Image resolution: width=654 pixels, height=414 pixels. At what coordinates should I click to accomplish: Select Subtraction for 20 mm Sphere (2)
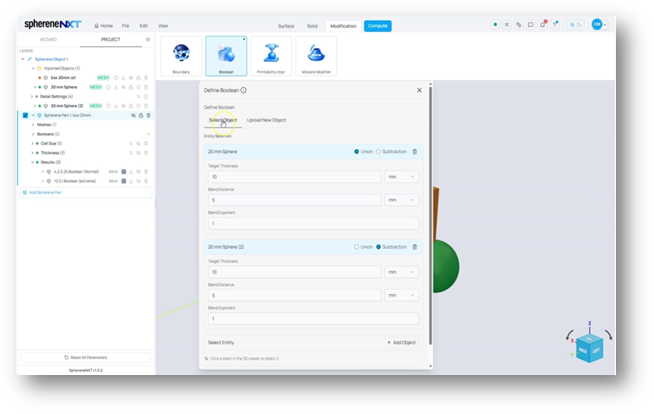[x=379, y=247]
